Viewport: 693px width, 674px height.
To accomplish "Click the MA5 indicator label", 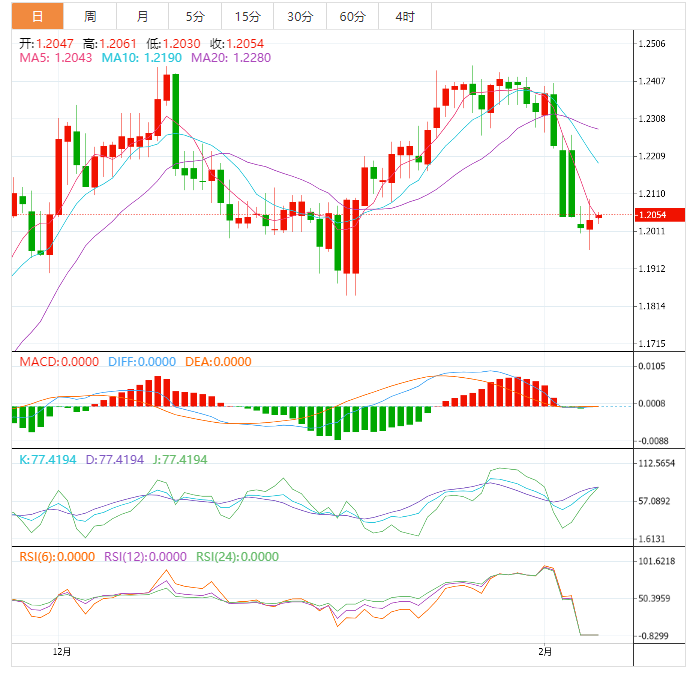I will [x=56, y=59].
